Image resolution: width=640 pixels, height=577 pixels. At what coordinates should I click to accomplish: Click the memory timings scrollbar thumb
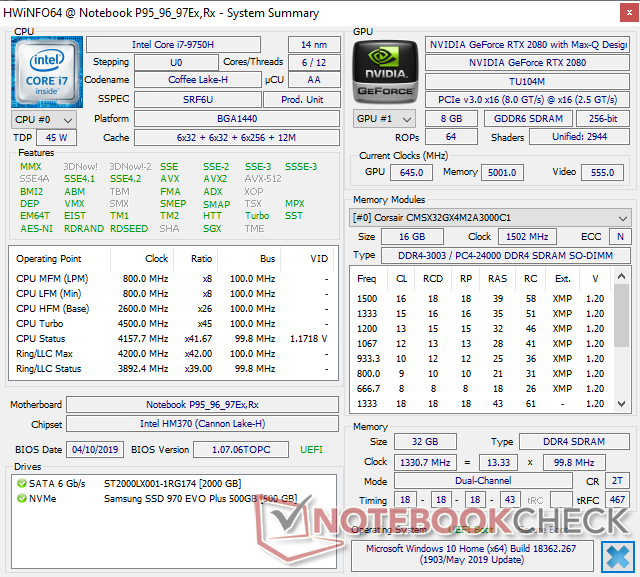(x=622, y=315)
